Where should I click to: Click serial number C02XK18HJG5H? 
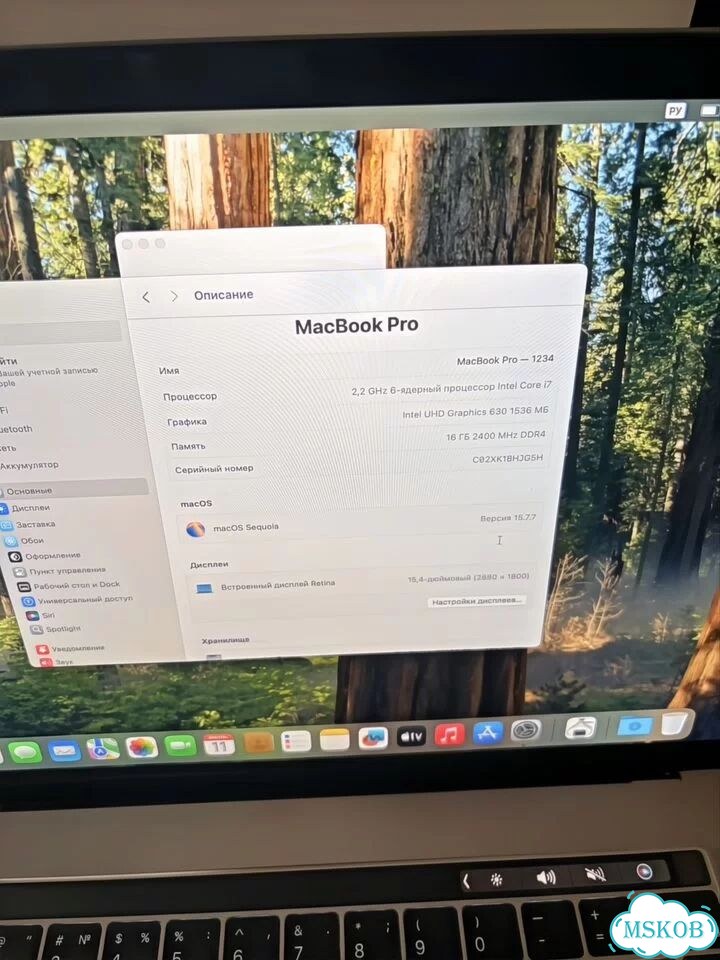pos(508,458)
